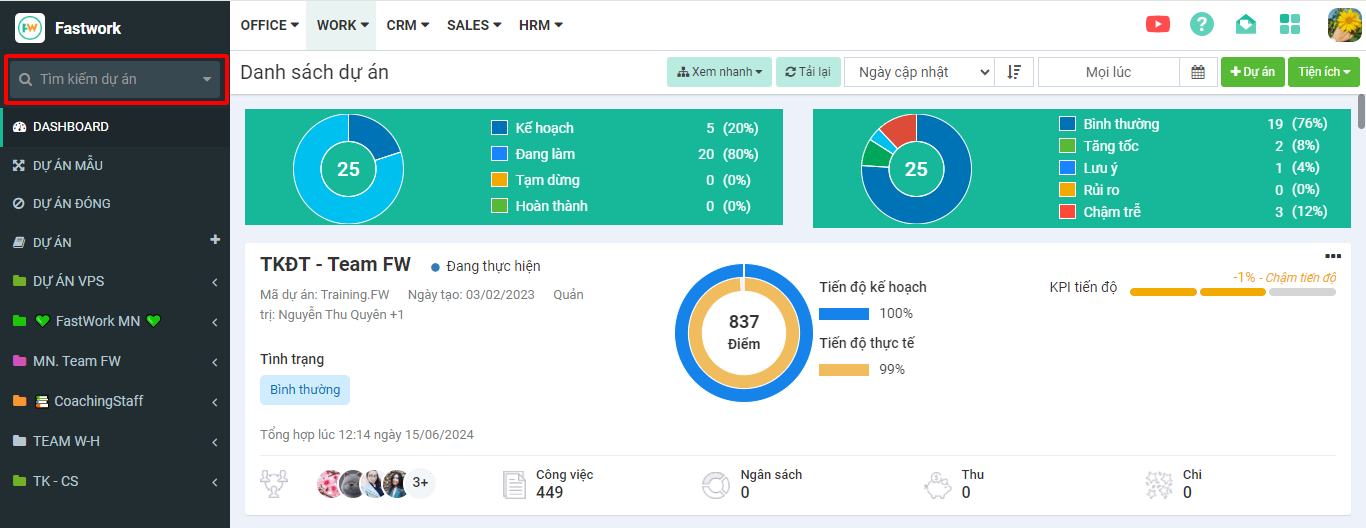Screen dimensions: 1366x528
Task: Click the Tải lại reload button
Action: pos(808,72)
